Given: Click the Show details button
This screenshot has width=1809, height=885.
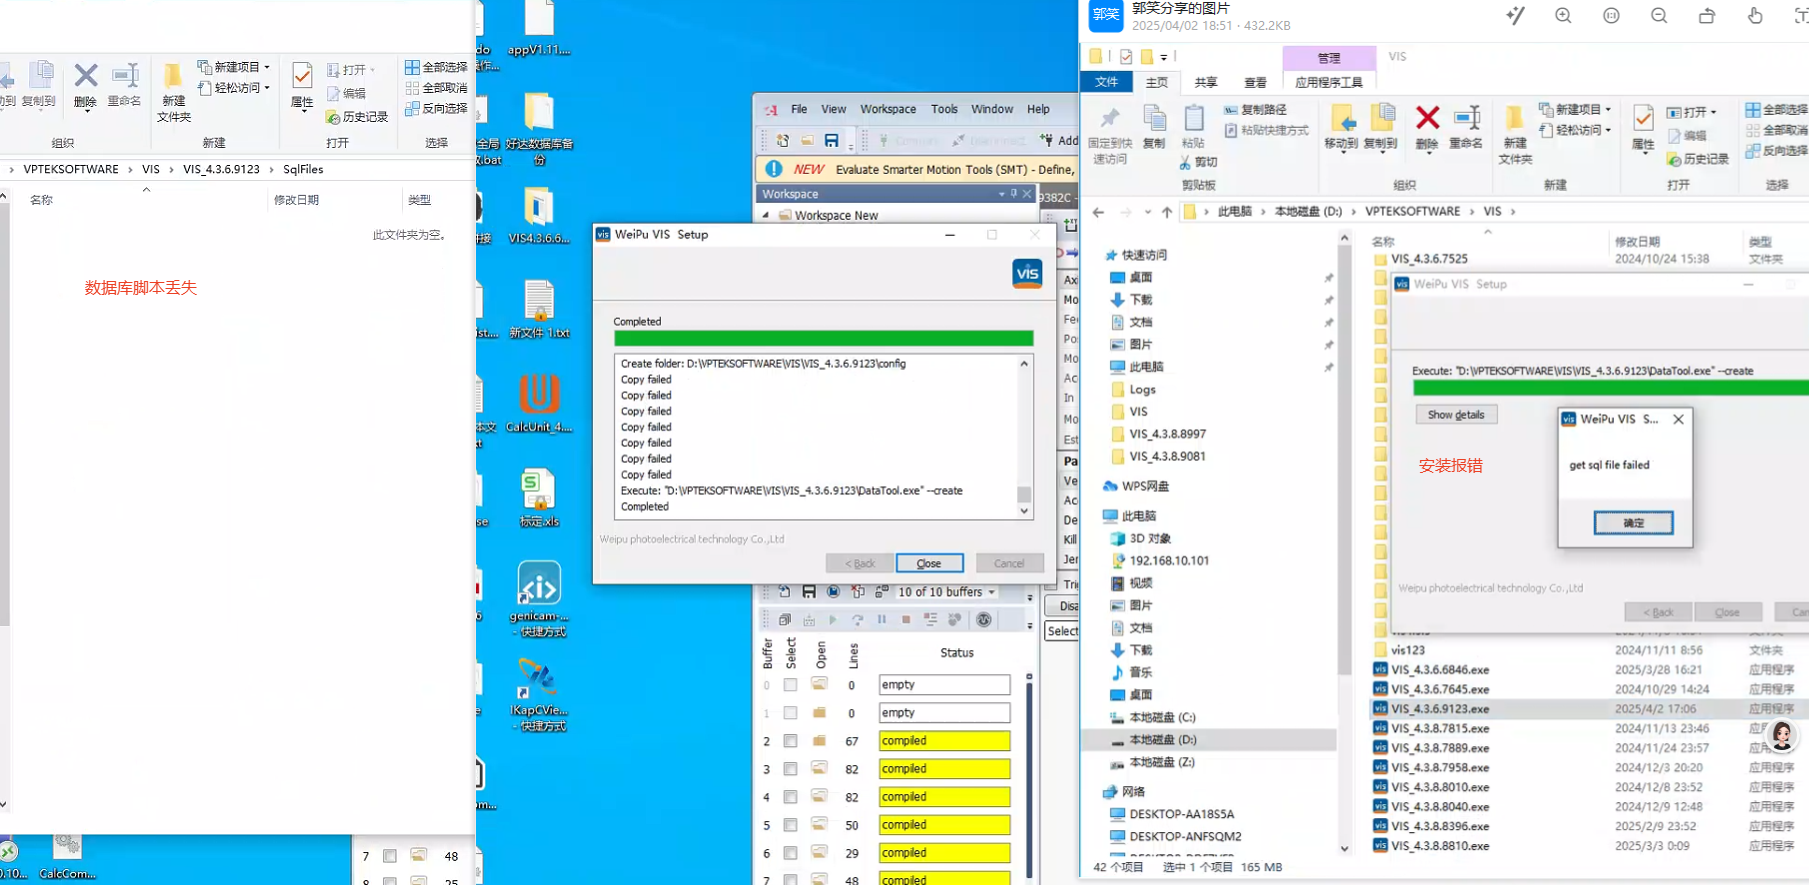Looking at the screenshot, I should coord(1456,415).
